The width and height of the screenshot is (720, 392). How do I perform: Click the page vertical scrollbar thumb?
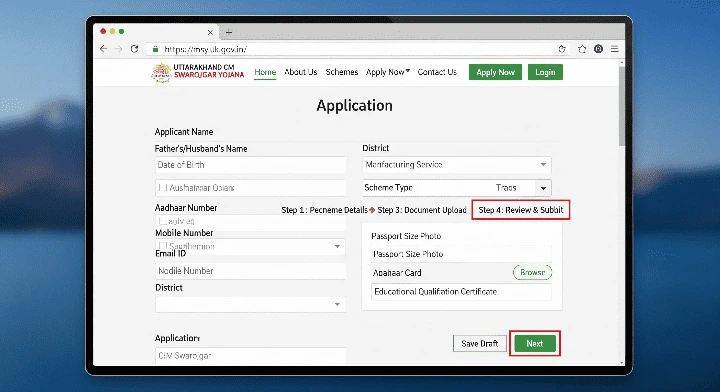coord(621,106)
